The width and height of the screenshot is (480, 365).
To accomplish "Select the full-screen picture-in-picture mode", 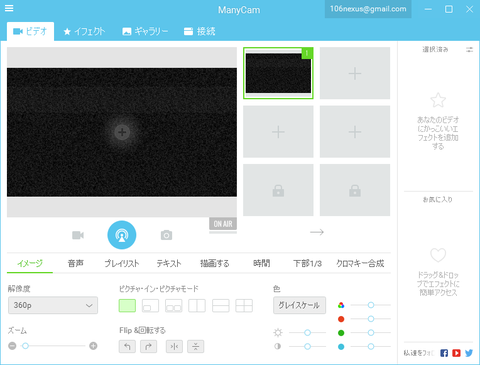I will pyautogui.click(x=127, y=305).
